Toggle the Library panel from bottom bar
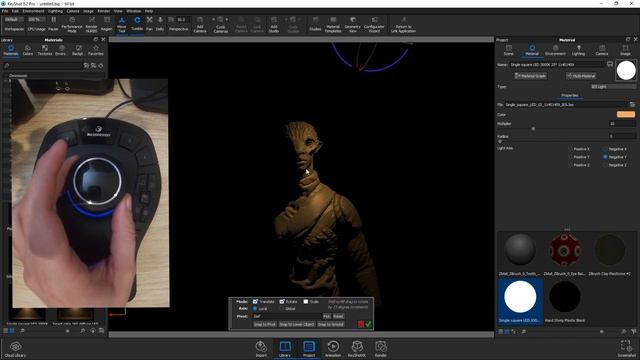Screen dimensions: 640x360 [285, 349]
